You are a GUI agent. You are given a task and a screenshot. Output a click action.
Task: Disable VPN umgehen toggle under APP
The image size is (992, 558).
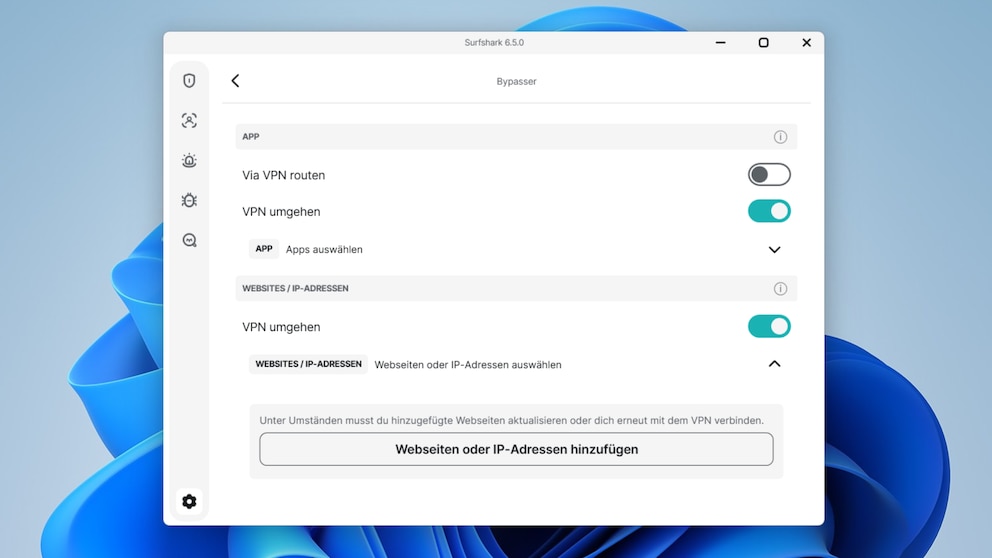(769, 211)
